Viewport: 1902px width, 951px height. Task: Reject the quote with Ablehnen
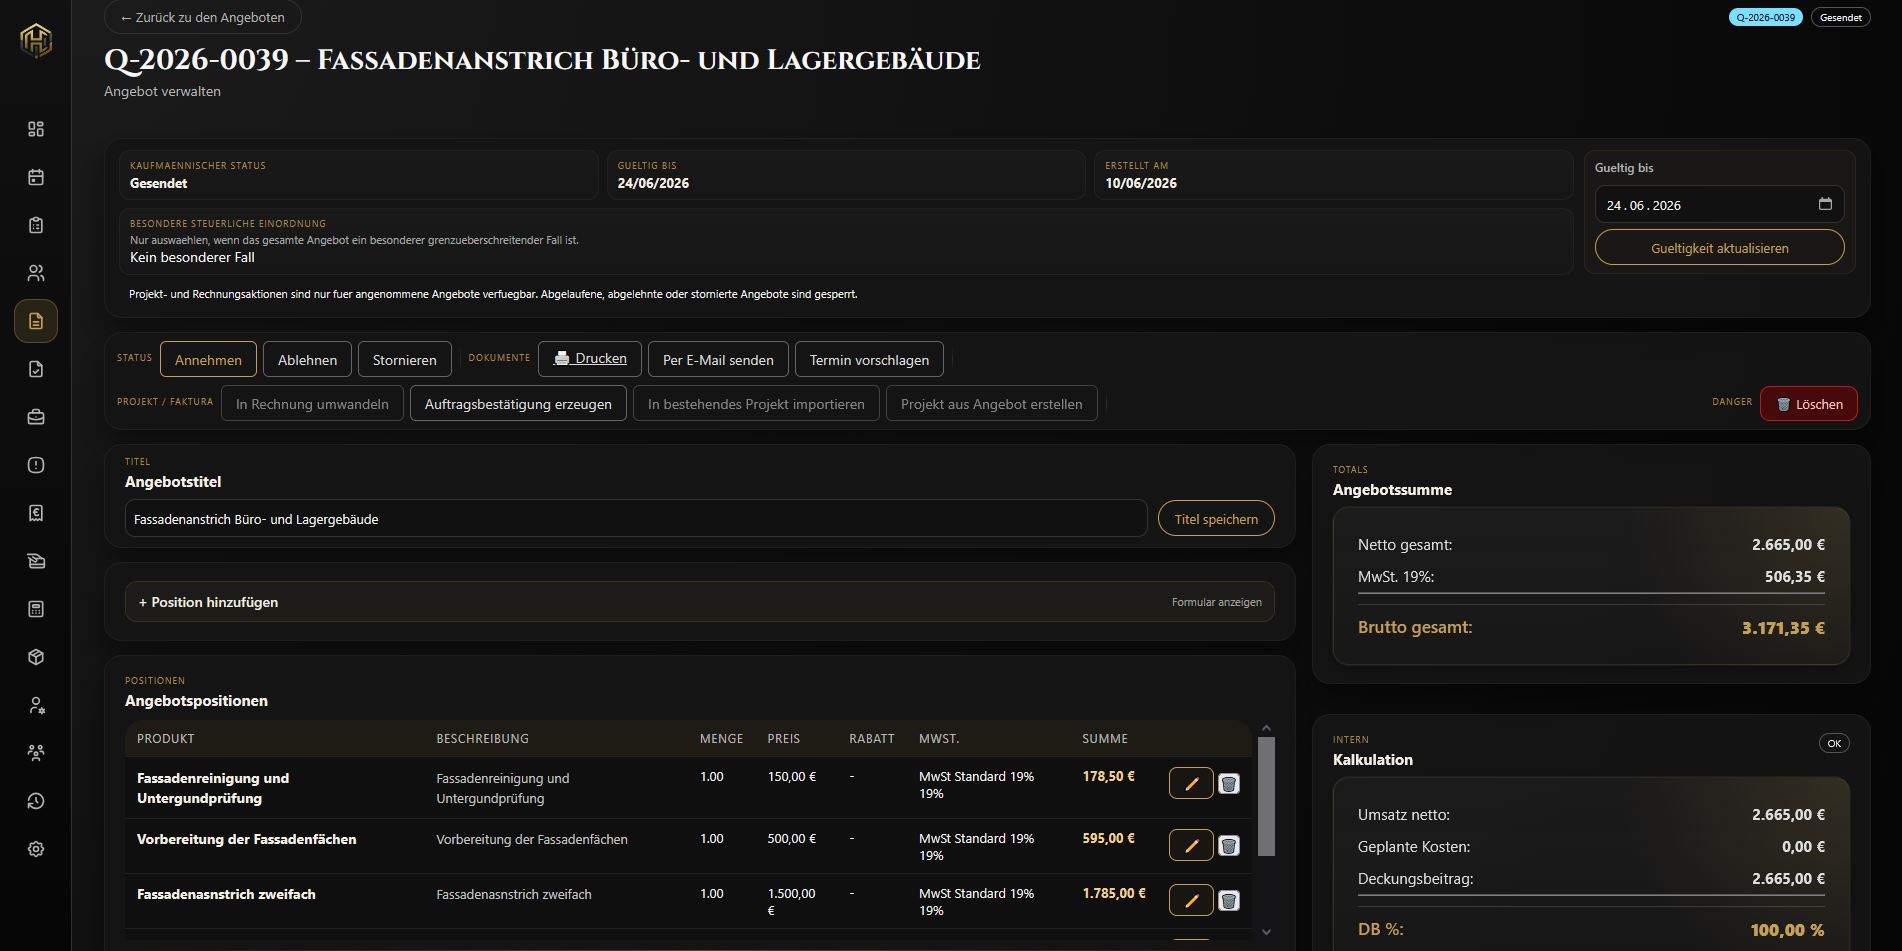(x=307, y=360)
